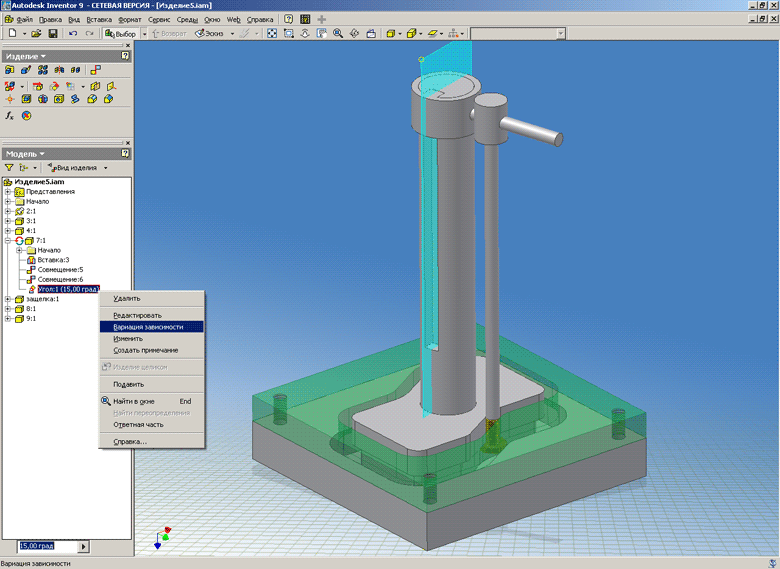780x569 pixels.
Task: Open a file with the Open folder icon
Action: coord(36,33)
